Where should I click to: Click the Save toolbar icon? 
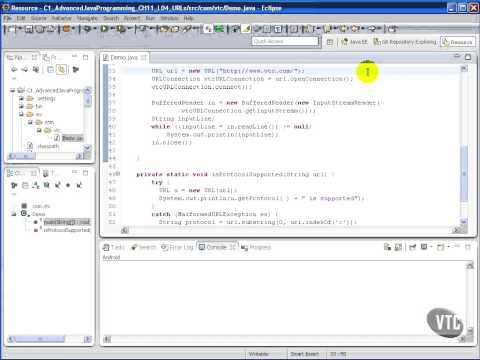pos(29,29)
